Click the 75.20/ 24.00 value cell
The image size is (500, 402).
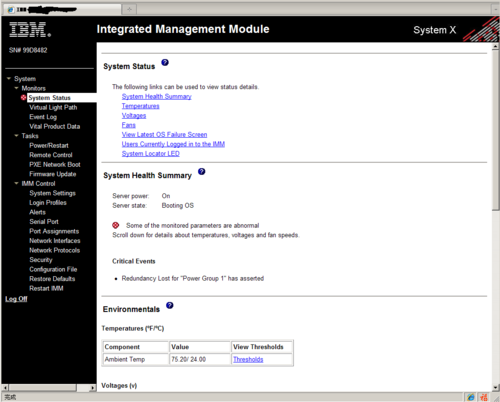(200, 359)
